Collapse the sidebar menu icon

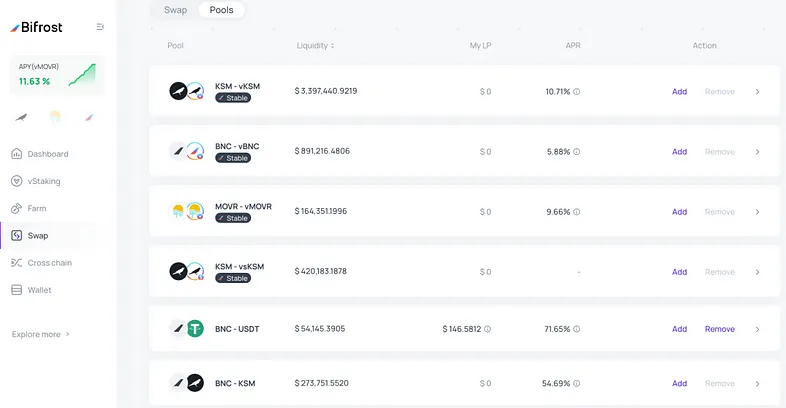(100, 27)
